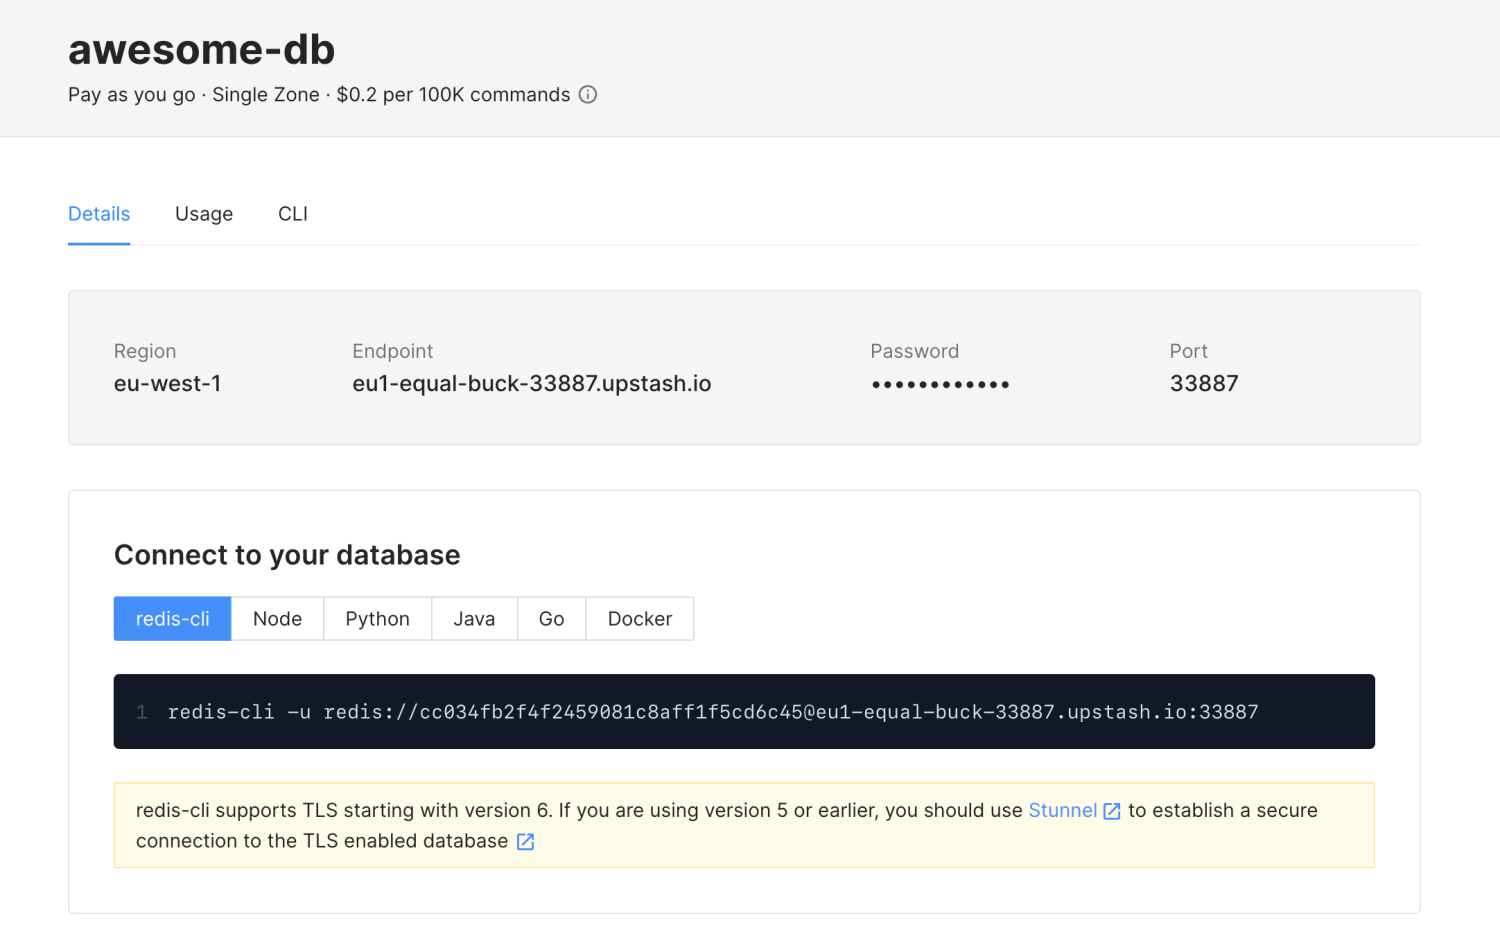Click external link icon after TLS enabled database
The width and height of the screenshot is (1500, 939).
[525, 842]
